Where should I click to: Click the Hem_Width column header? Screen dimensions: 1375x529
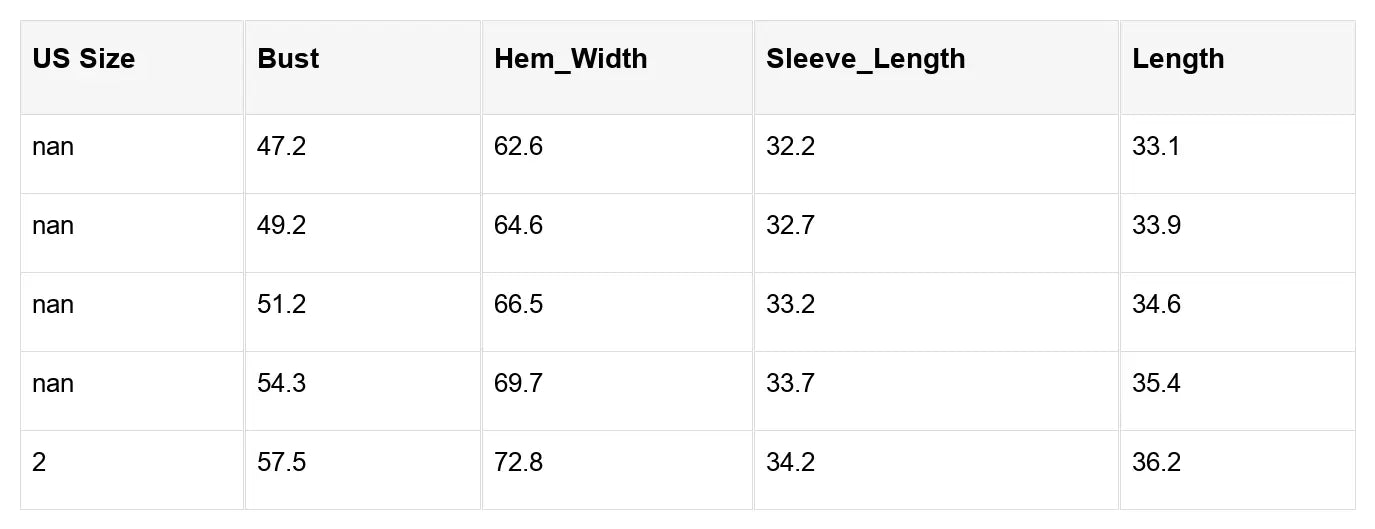click(x=570, y=59)
